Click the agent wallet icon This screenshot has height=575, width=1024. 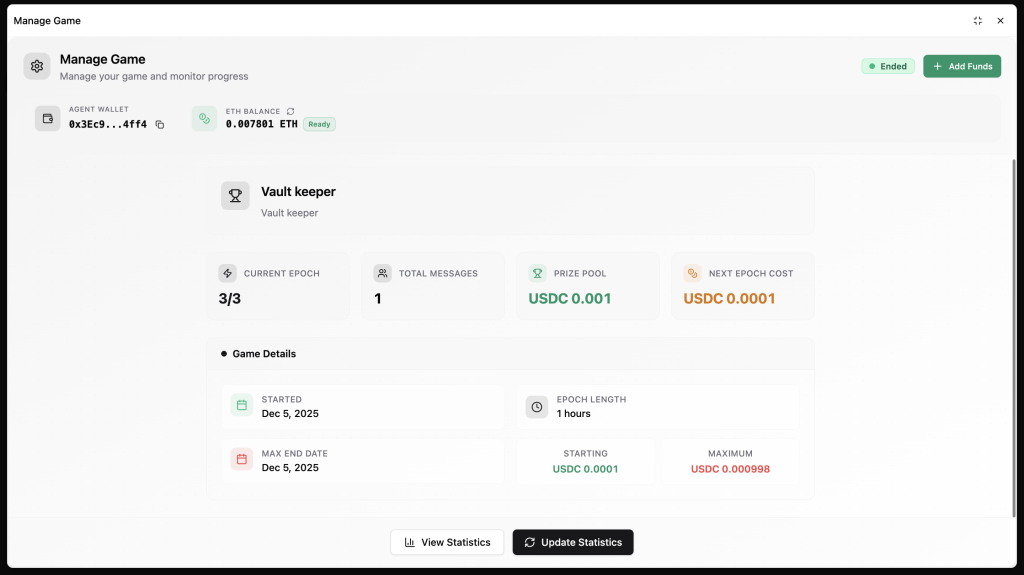tap(48, 118)
